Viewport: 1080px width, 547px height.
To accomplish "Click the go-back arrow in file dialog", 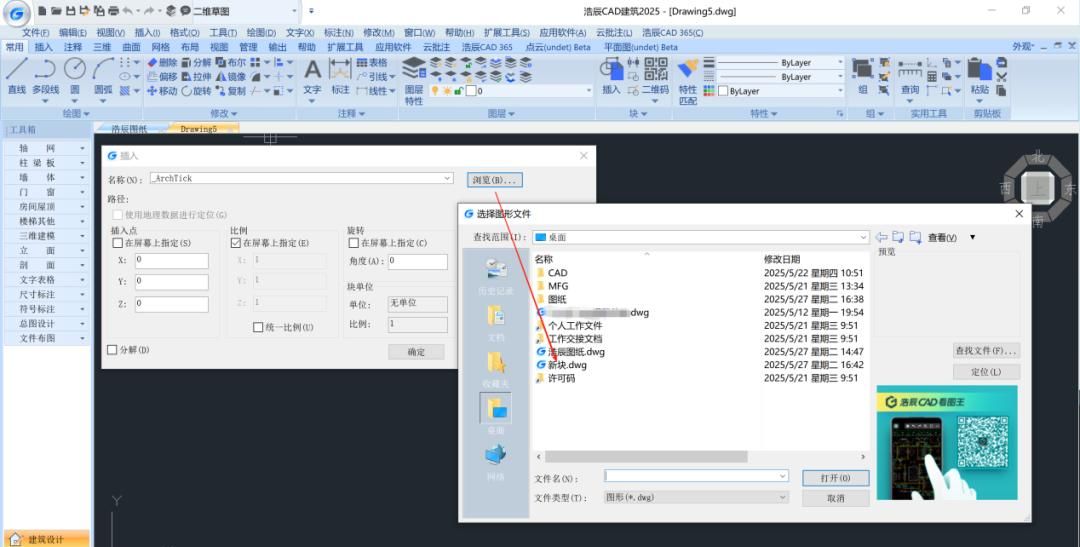I will point(881,237).
